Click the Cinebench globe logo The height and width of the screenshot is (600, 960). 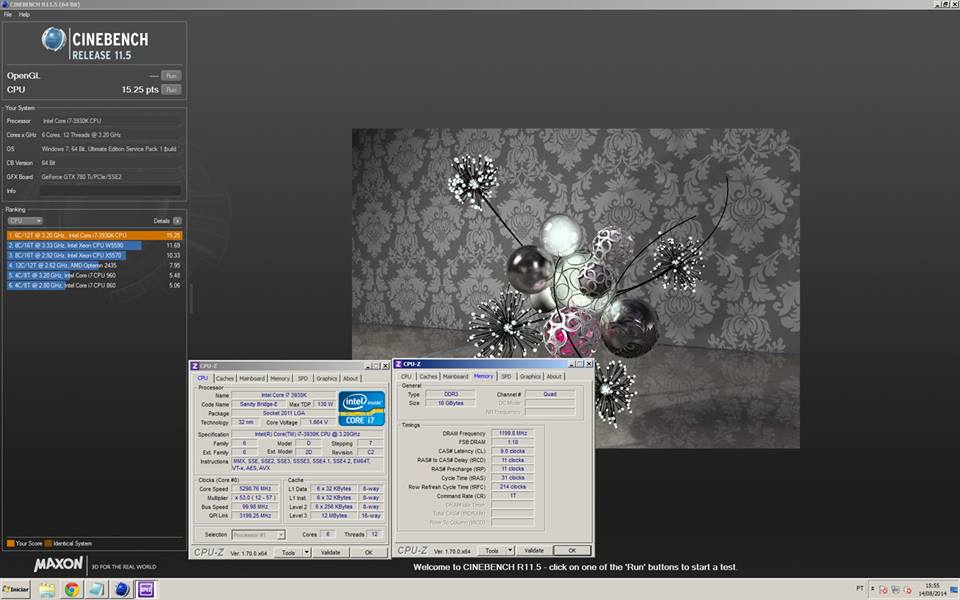click(x=53, y=39)
